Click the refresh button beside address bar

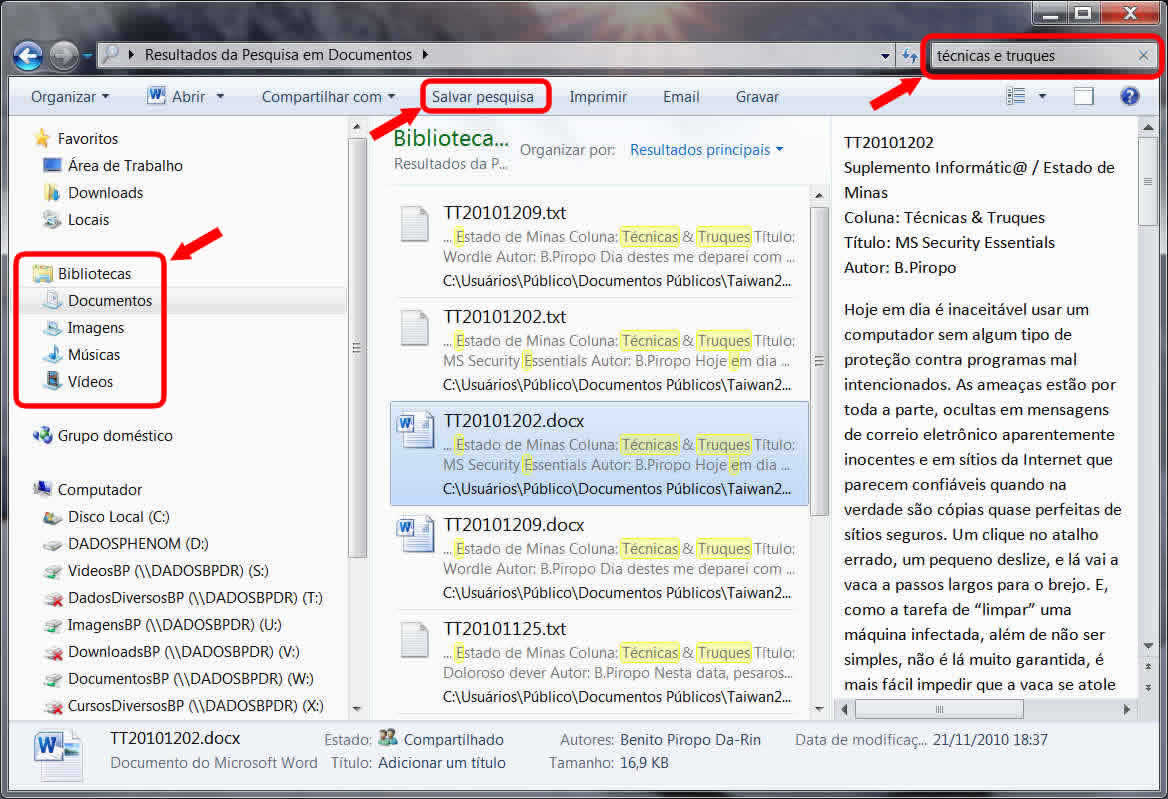pos(909,56)
